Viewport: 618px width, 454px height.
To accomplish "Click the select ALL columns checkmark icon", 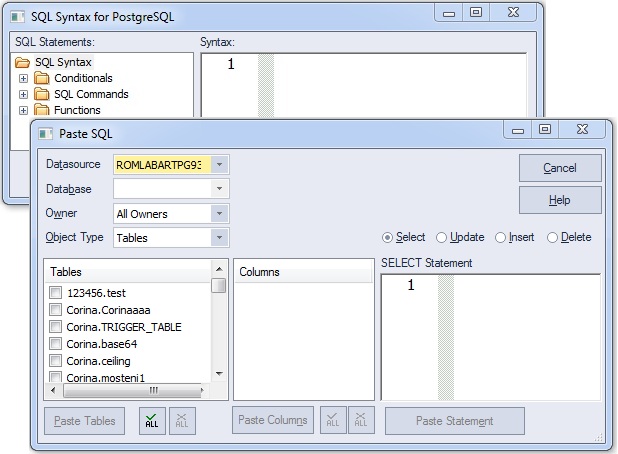I will [333, 420].
